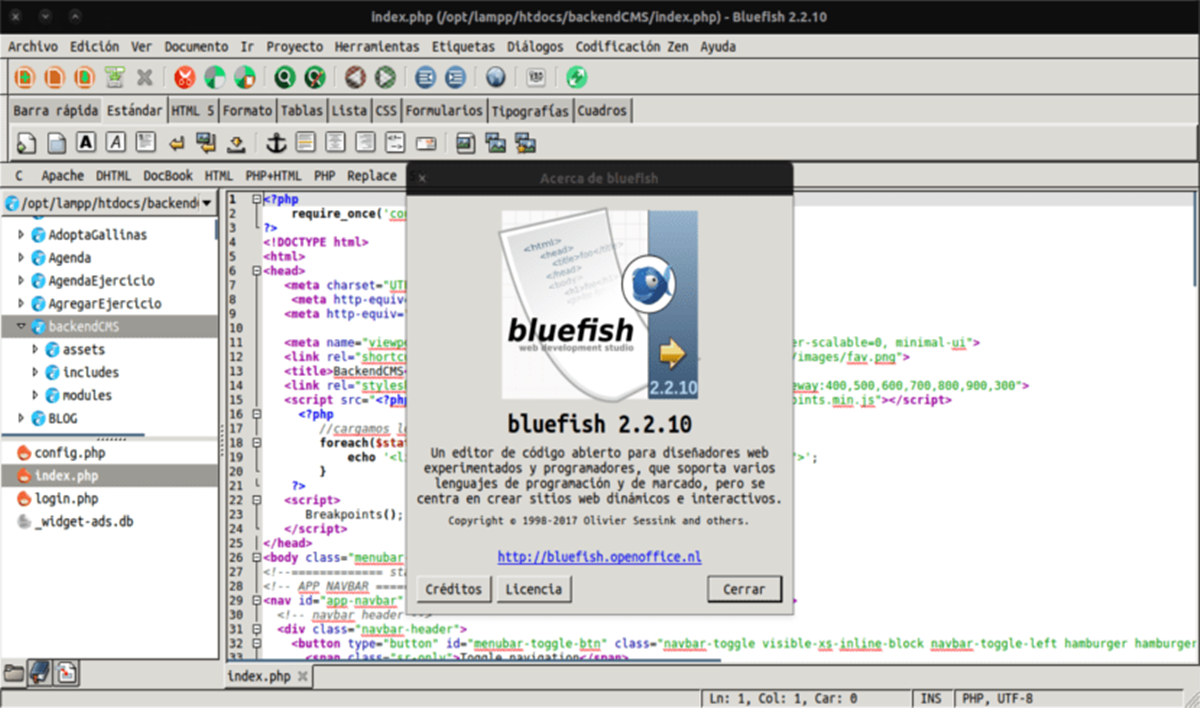This screenshot has width=1200, height=708.
Task: Open the path dropdown showing /opt/lampp/htdocs
Action: point(109,203)
